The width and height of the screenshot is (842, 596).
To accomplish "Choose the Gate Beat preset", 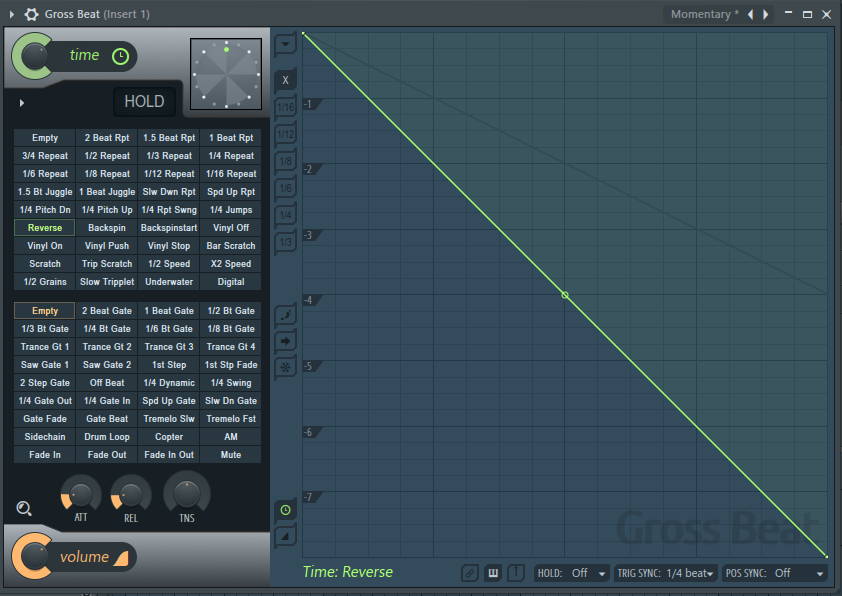I will (x=107, y=419).
